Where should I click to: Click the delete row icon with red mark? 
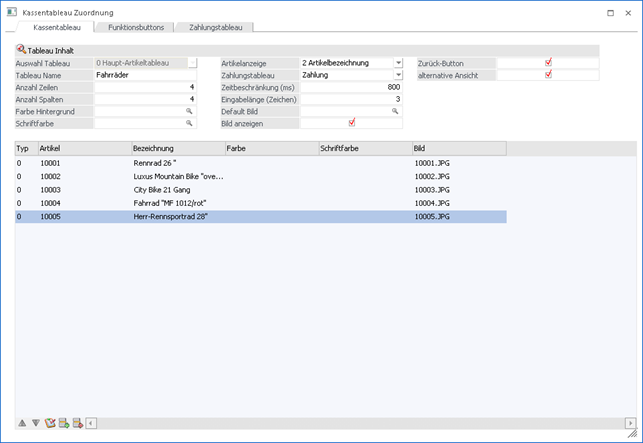[x=78, y=423]
